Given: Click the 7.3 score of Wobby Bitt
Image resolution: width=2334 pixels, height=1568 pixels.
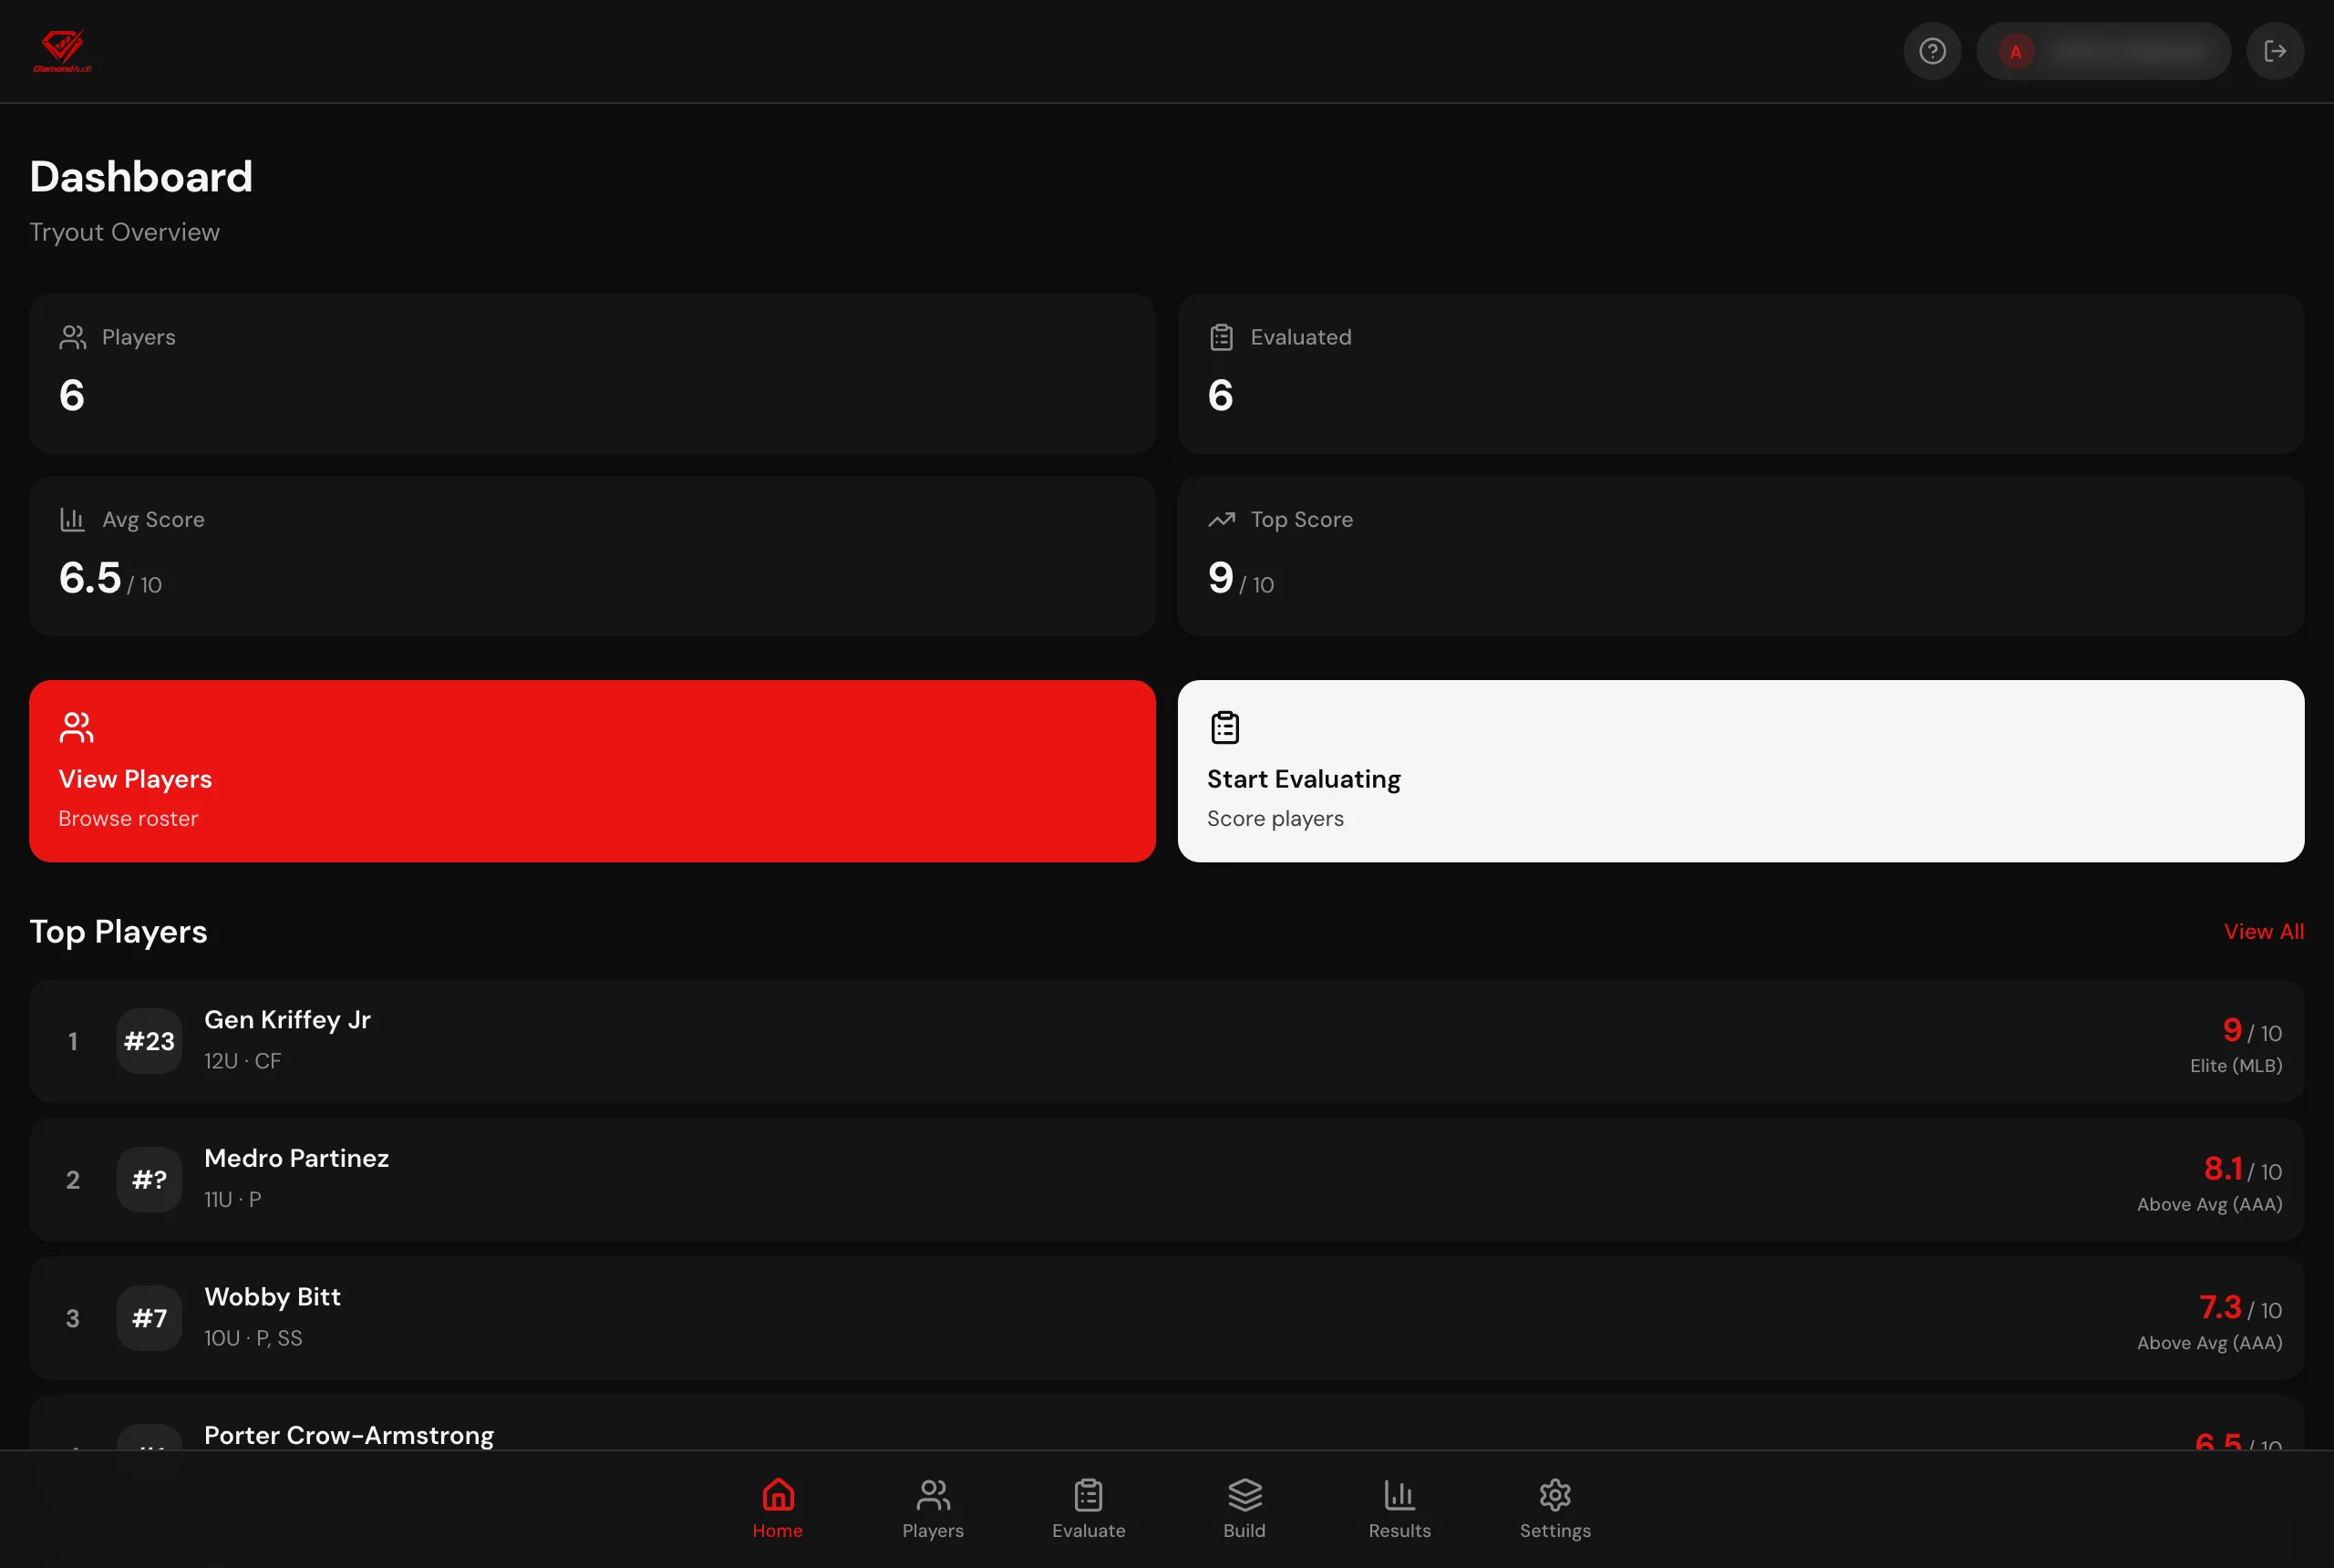Looking at the screenshot, I should 2220,1307.
